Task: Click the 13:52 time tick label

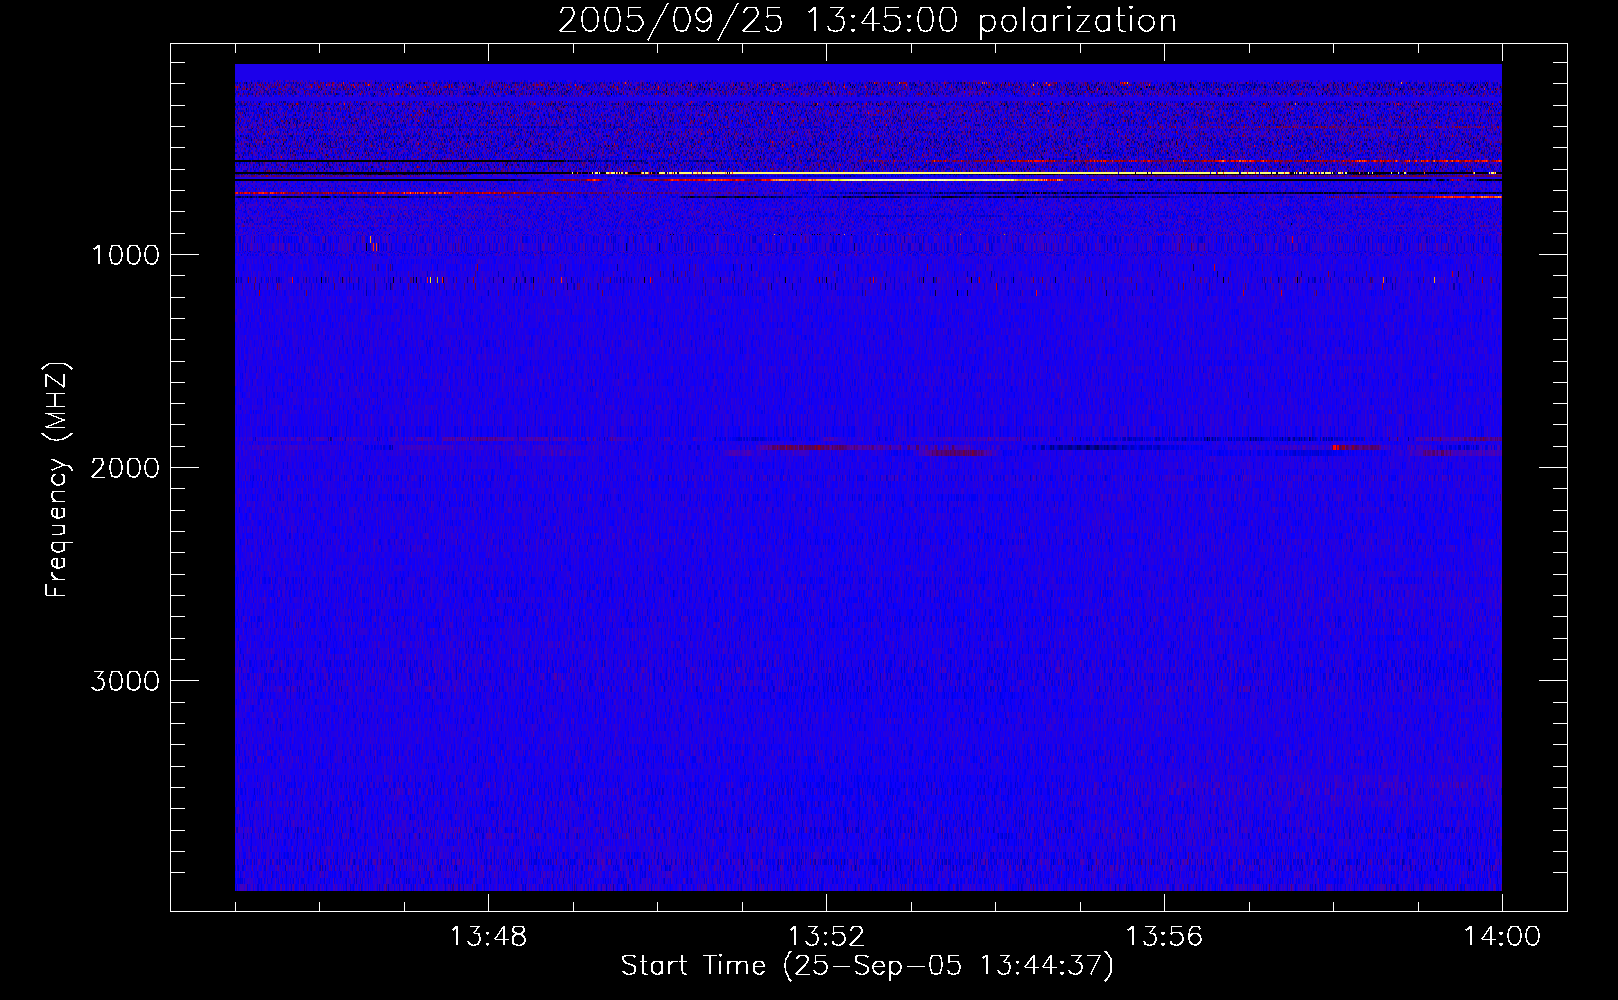Action: tap(826, 937)
